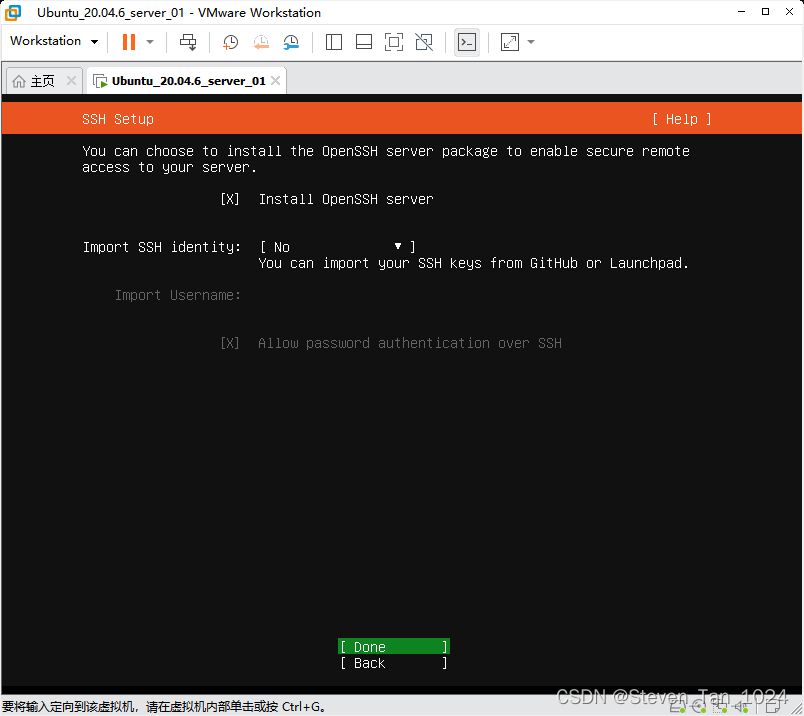Close the 主页 home tab
This screenshot has width=804, height=716.
click(x=71, y=81)
